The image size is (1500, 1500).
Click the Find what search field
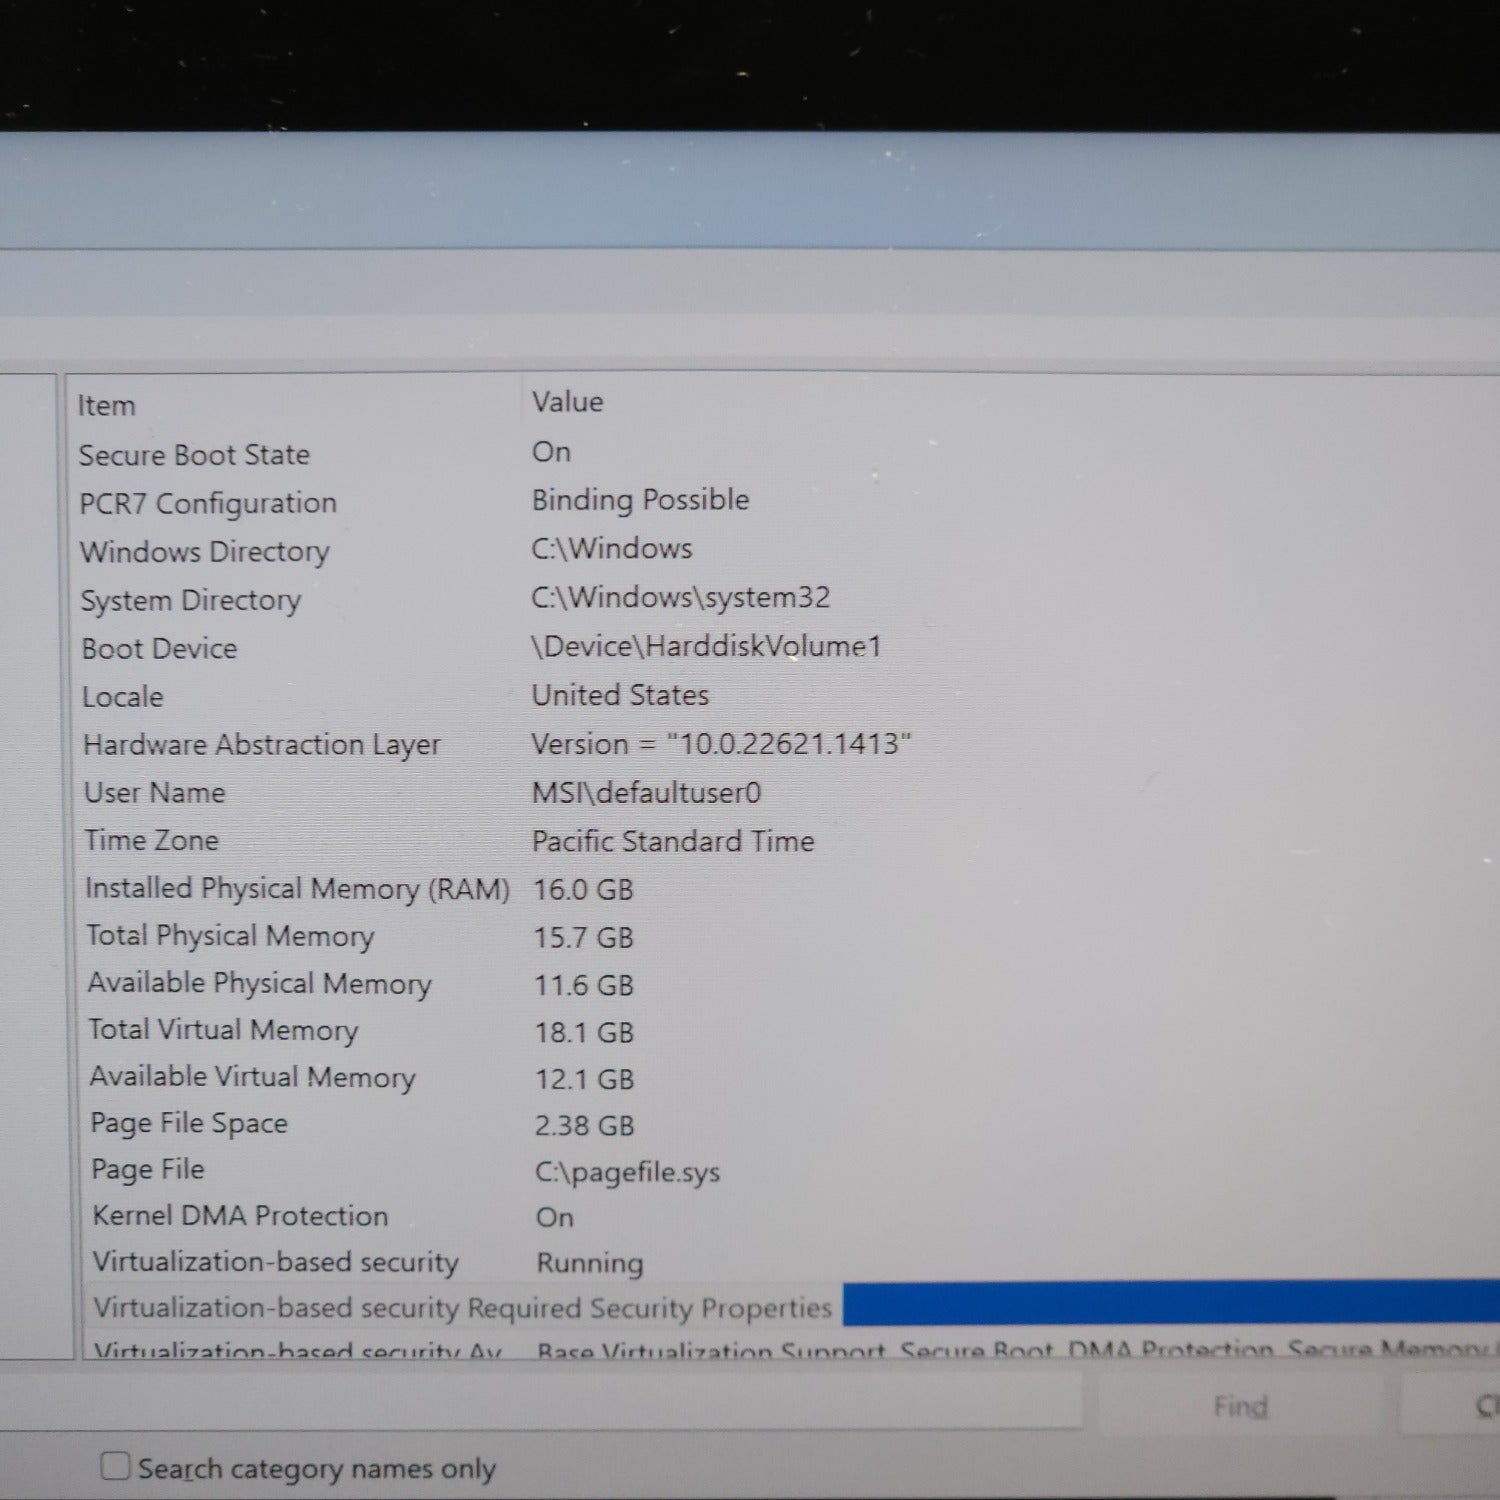tap(540, 1402)
